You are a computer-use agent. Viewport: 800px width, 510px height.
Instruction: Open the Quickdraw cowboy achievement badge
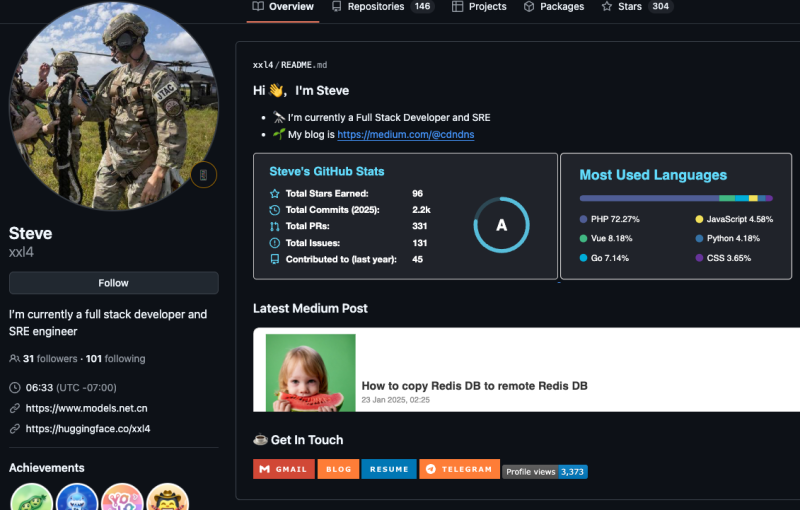click(x=167, y=498)
